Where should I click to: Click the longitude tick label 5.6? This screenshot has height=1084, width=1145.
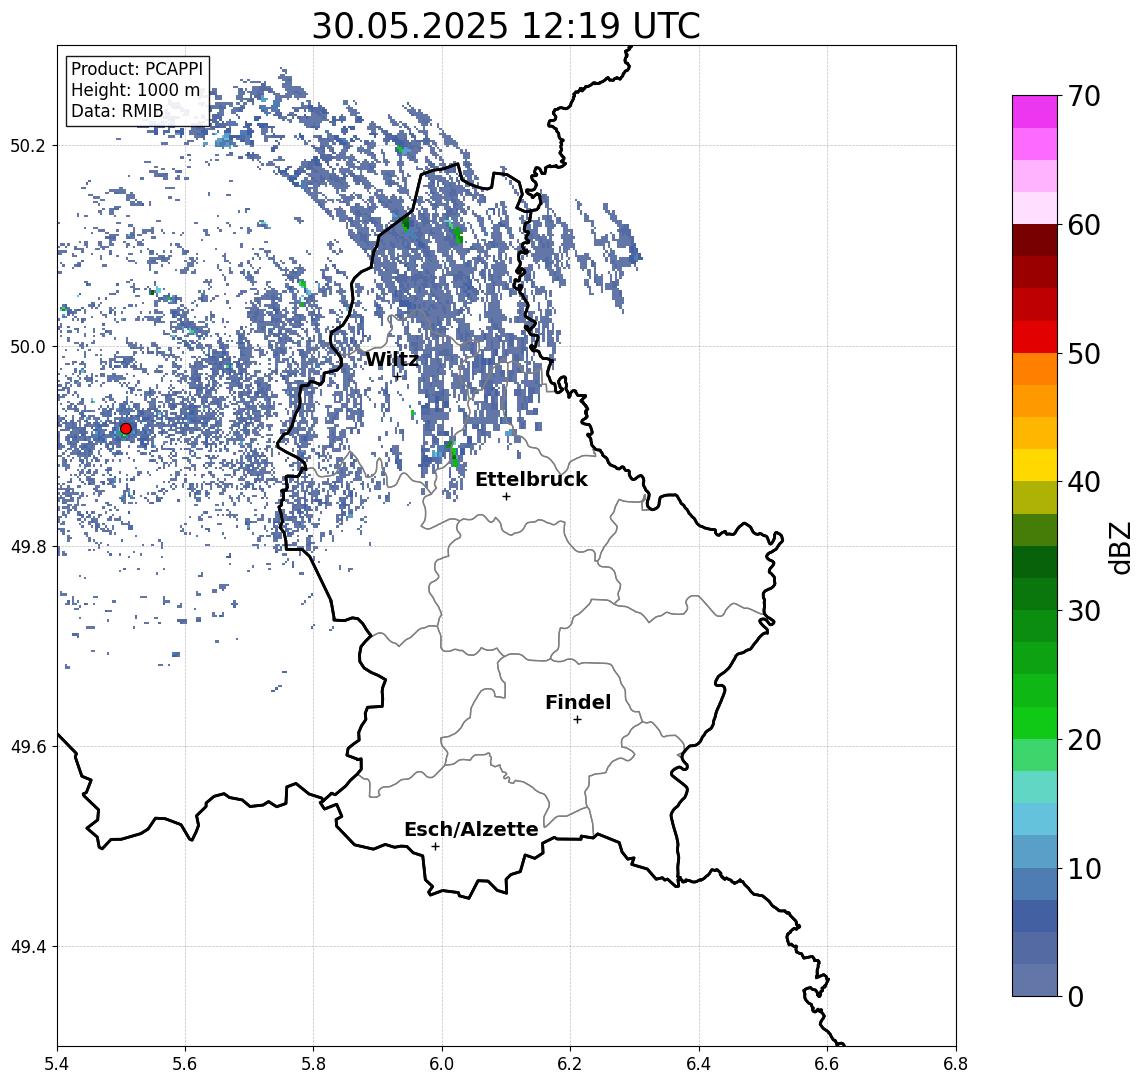tap(185, 1064)
